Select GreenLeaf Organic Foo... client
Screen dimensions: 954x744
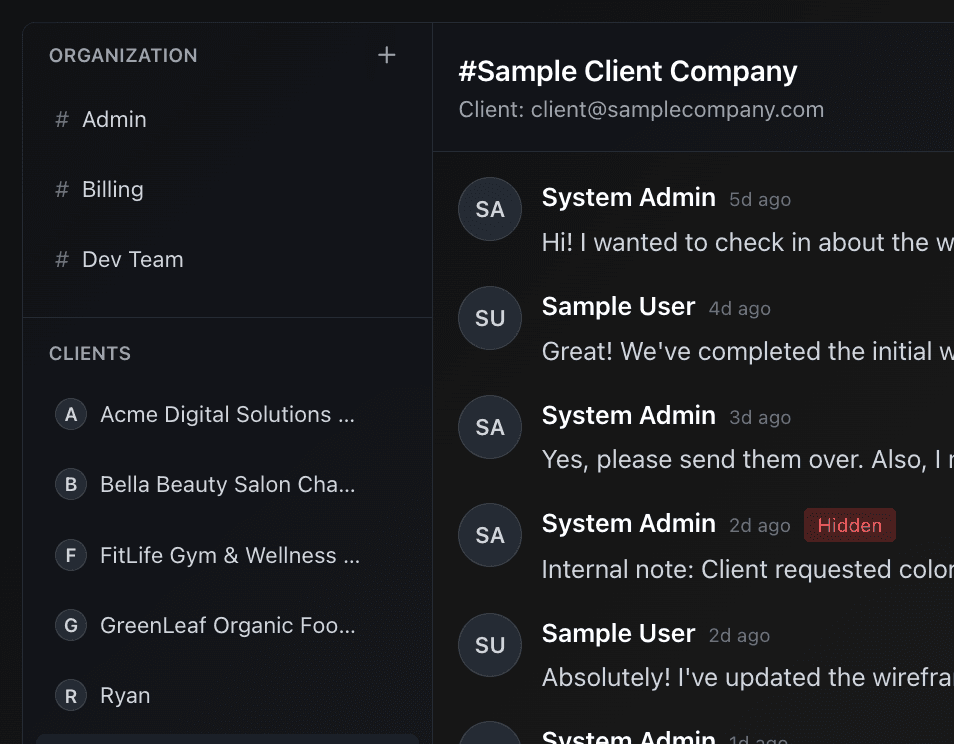228,625
